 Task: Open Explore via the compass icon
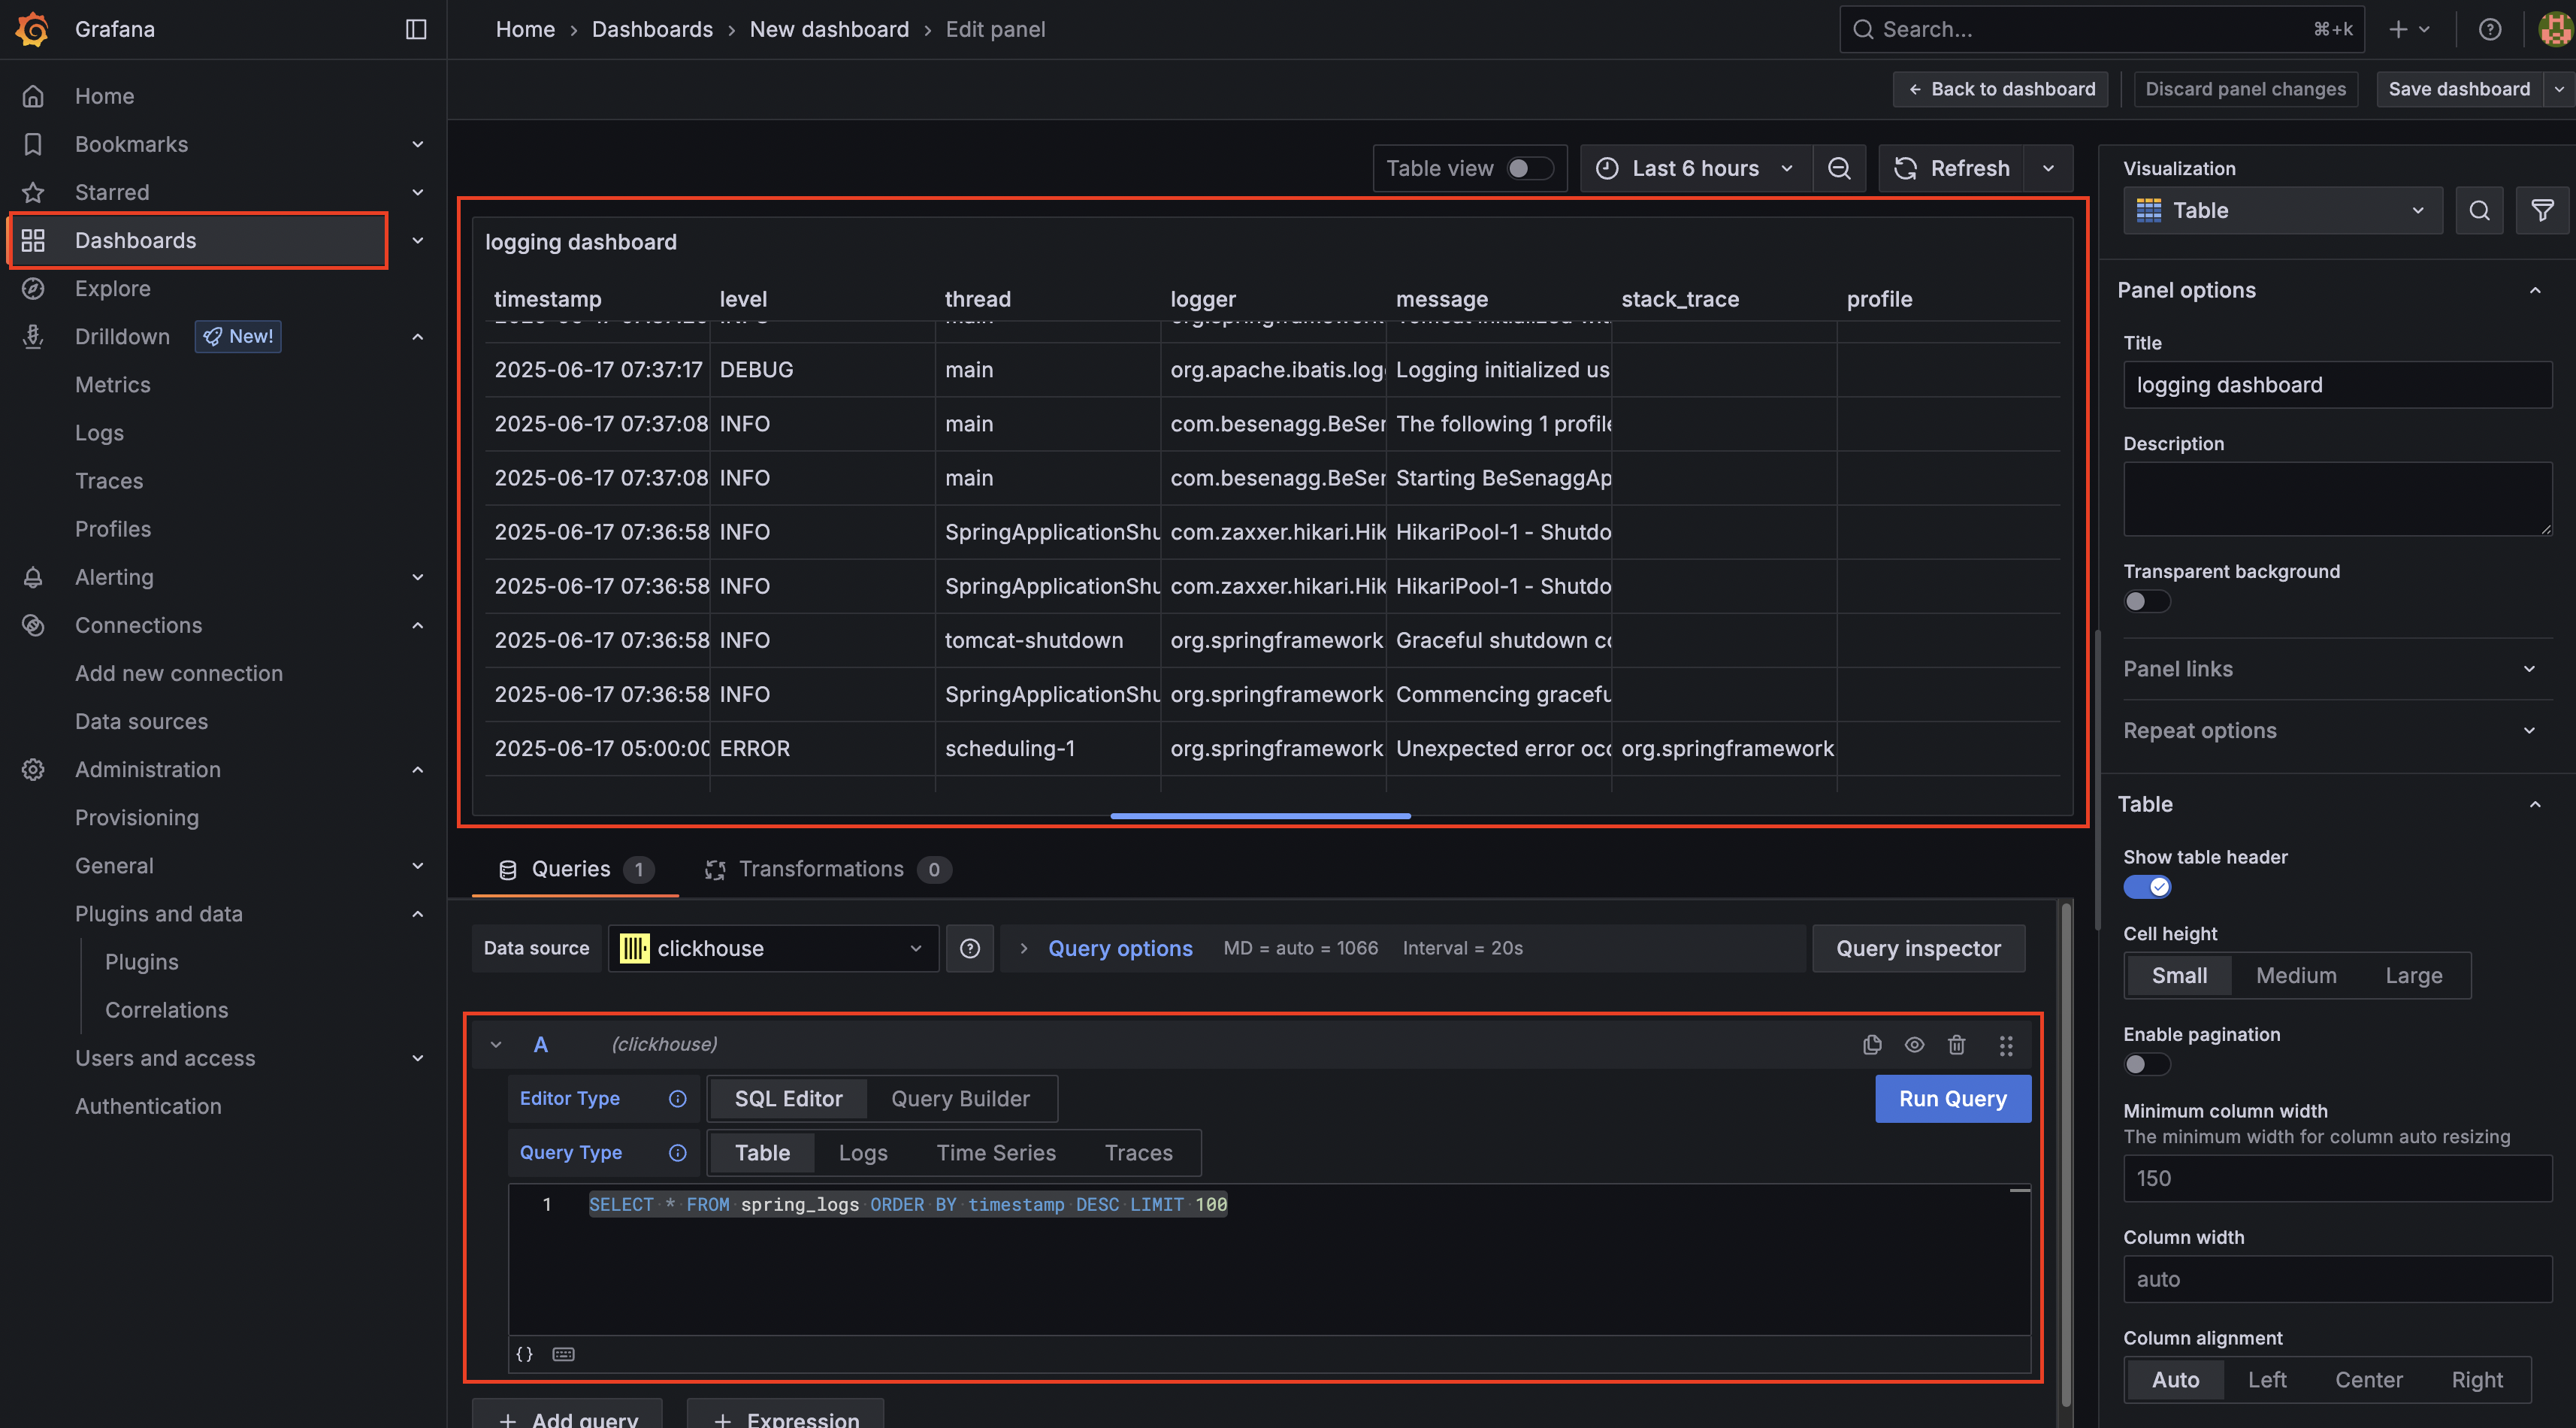[x=33, y=288]
